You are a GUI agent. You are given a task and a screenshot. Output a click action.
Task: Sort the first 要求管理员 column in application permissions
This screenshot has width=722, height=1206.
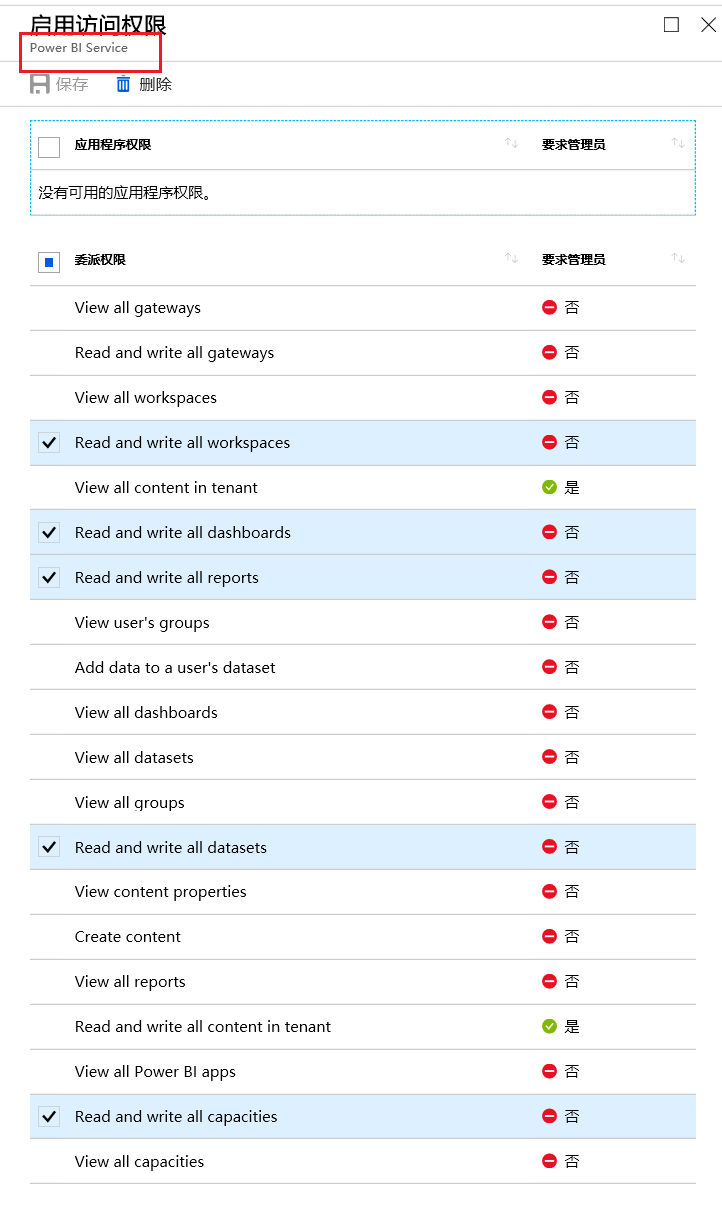(678, 144)
